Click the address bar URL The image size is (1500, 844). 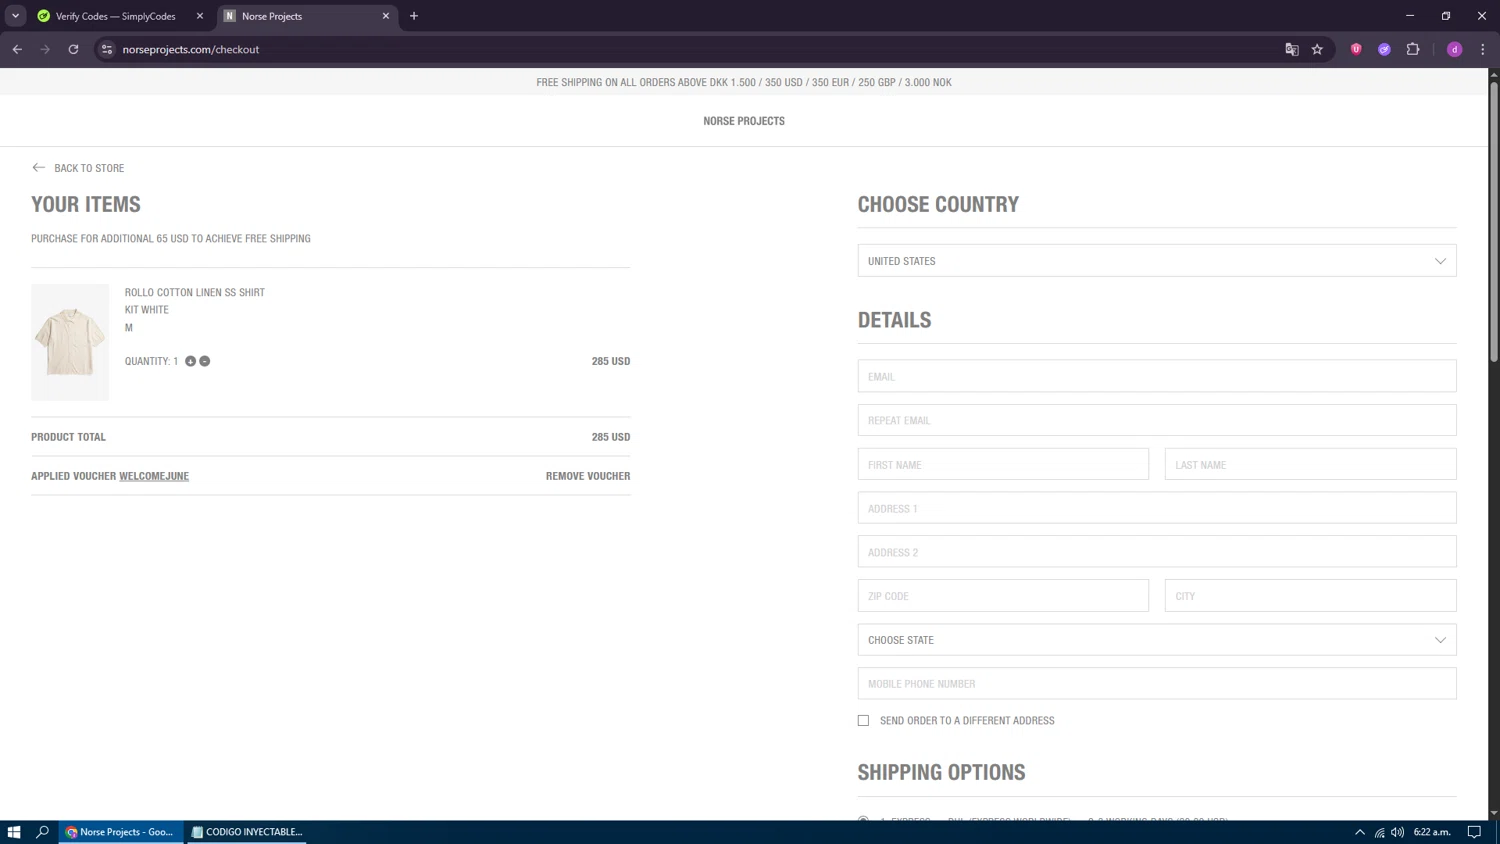pyautogui.click(x=191, y=49)
